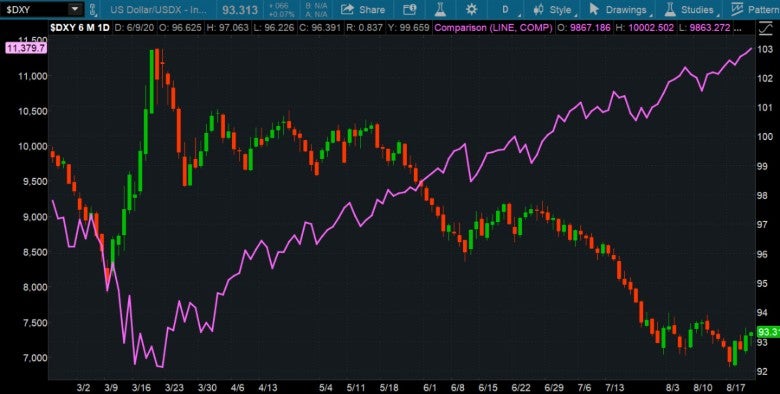
Task: Open the Style menu
Action: click(x=553, y=9)
